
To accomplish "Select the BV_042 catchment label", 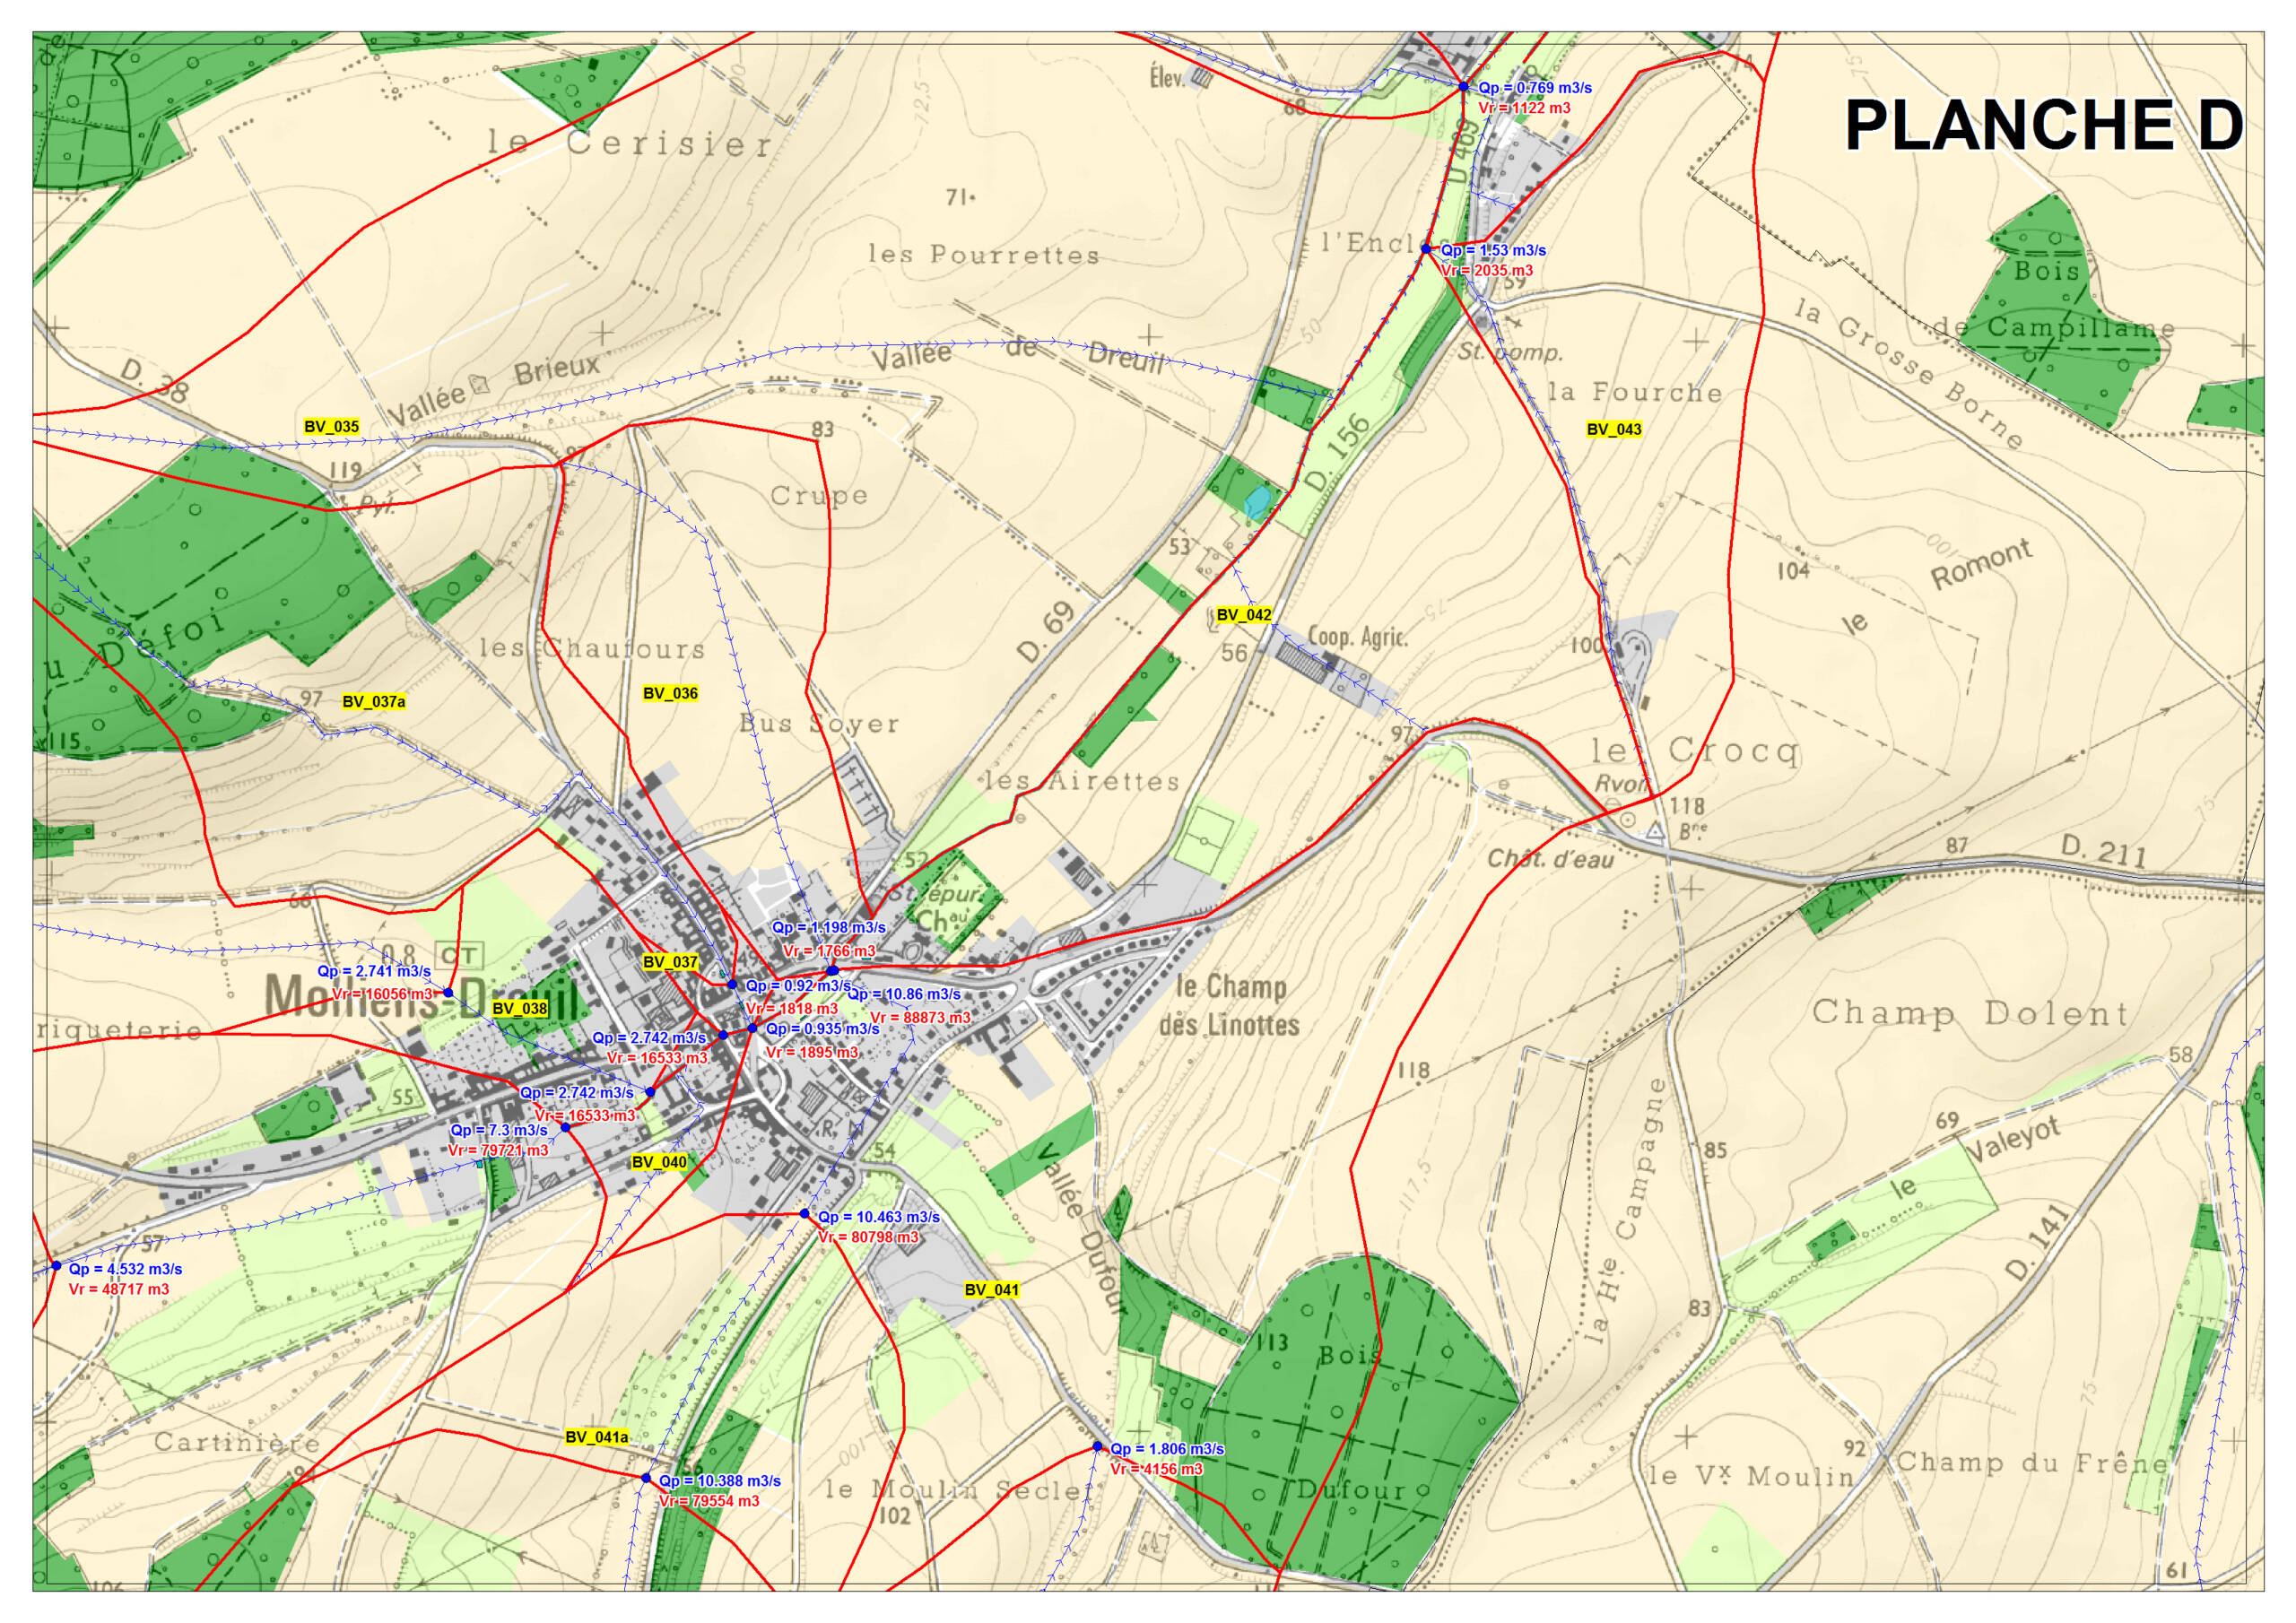I will pyautogui.click(x=1244, y=615).
